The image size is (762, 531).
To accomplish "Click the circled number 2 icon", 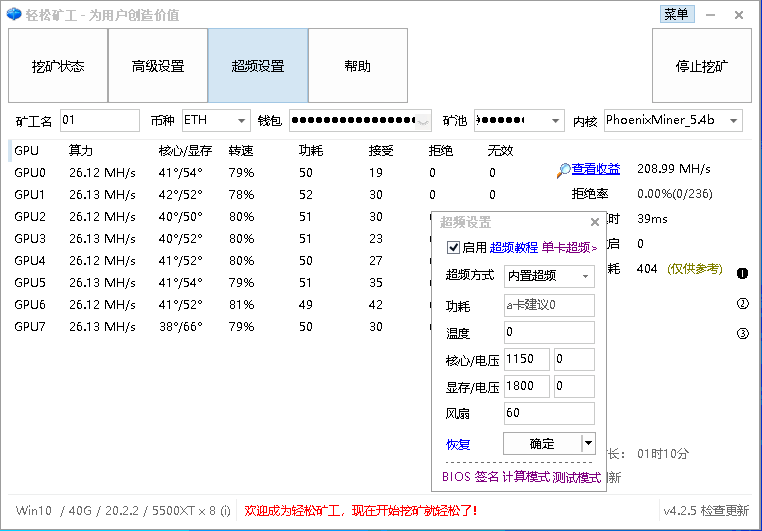I will tap(743, 304).
